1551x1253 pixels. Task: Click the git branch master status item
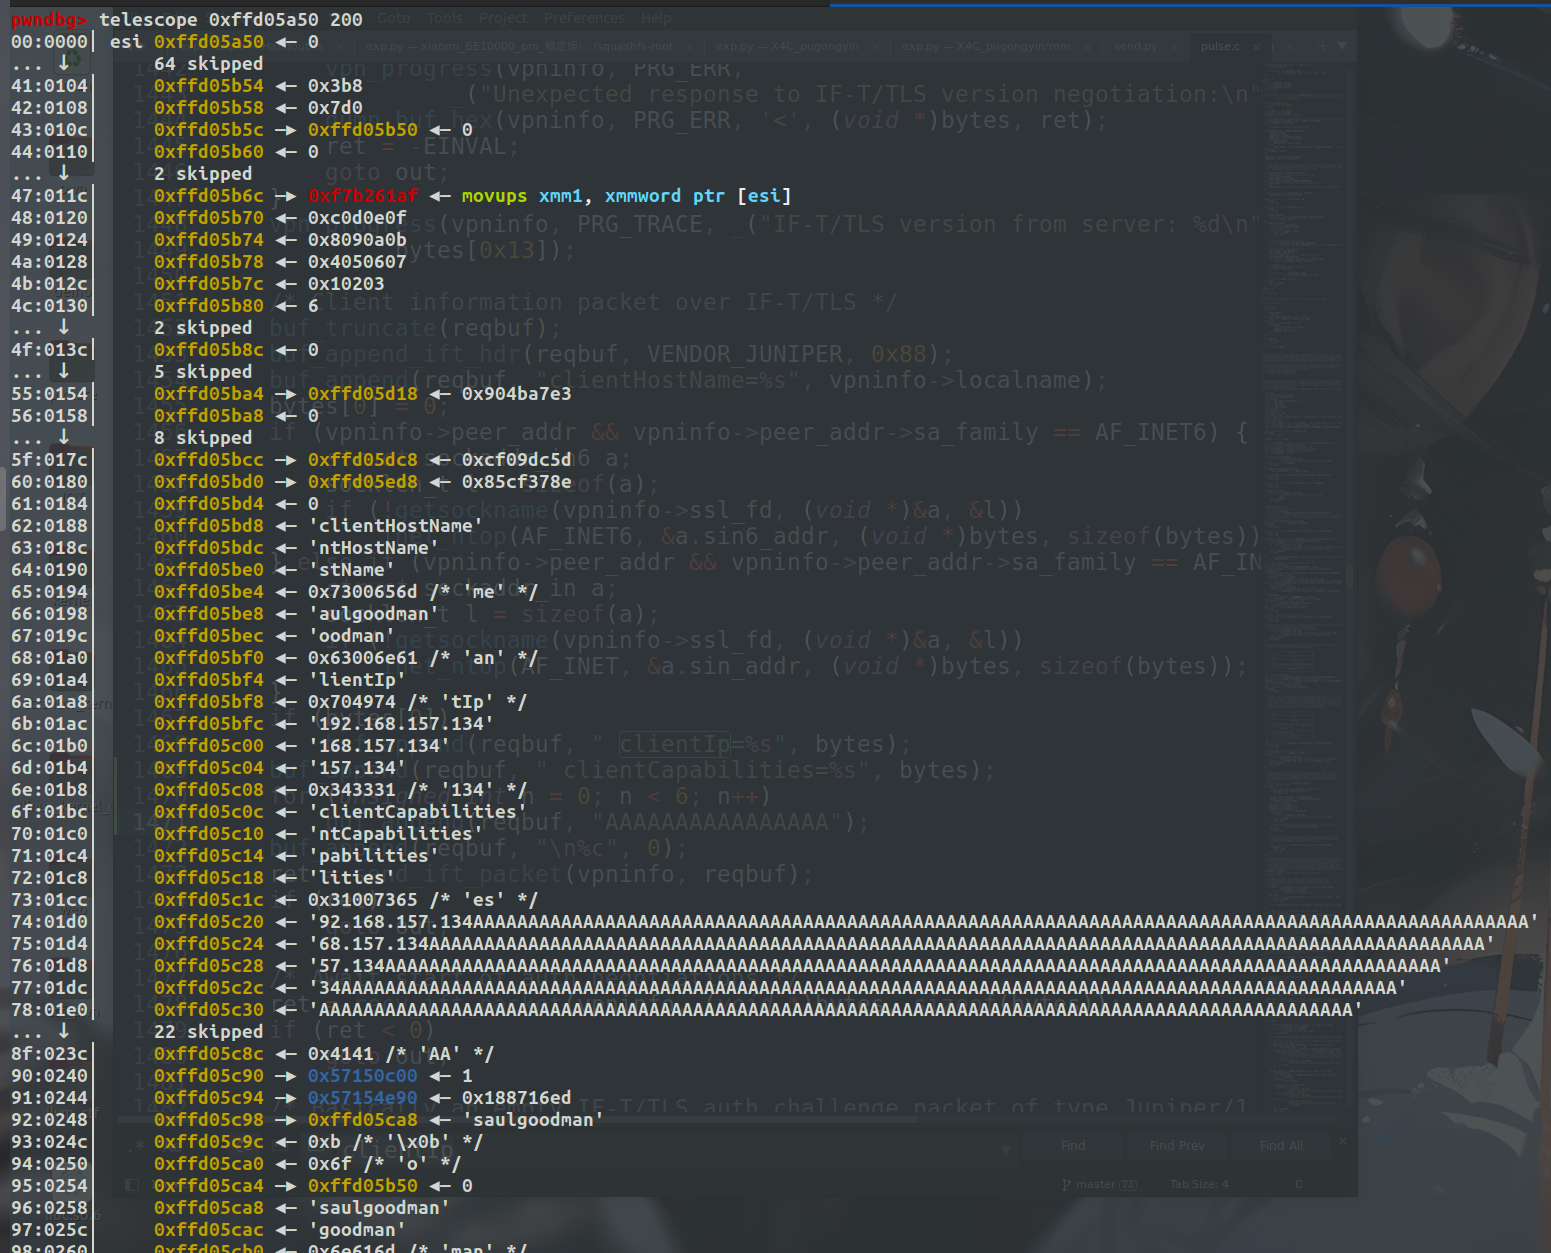coord(1100,1185)
